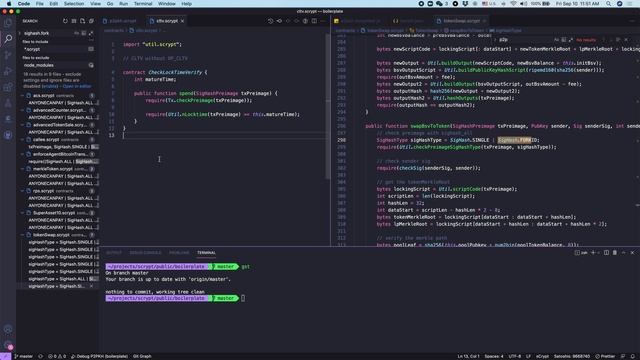Open the Accounts icon in activity bar
Viewport: 640px width, 360px height.
click(8, 329)
